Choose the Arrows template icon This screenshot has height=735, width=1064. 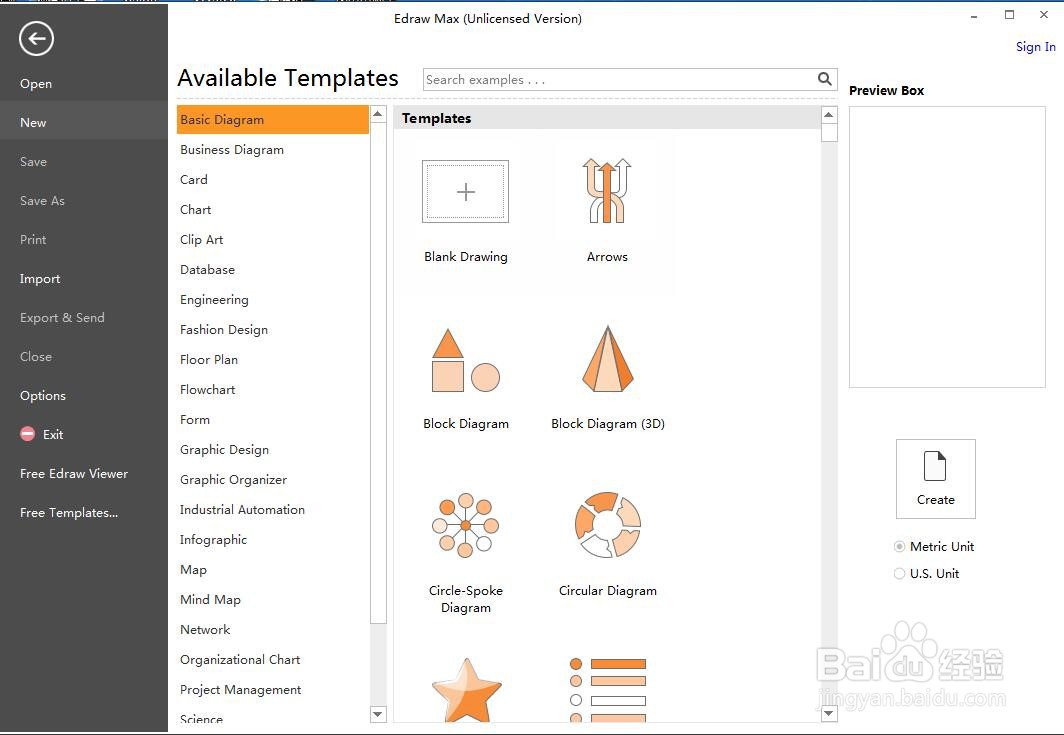pos(607,191)
